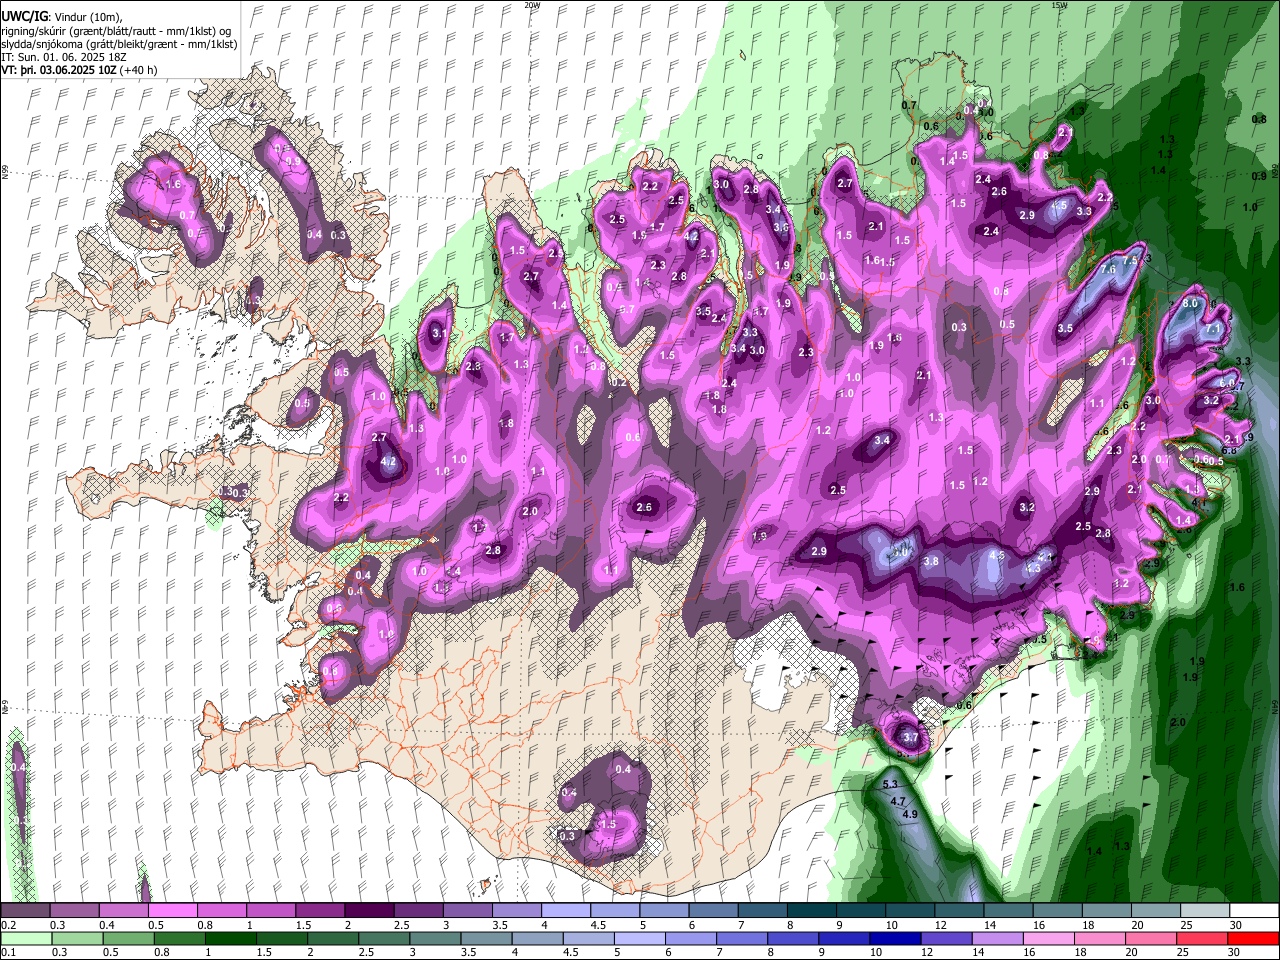Click the 2.6 value in the central highlands
The height and width of the screenshot is (960, 1280).
point(644,507)
